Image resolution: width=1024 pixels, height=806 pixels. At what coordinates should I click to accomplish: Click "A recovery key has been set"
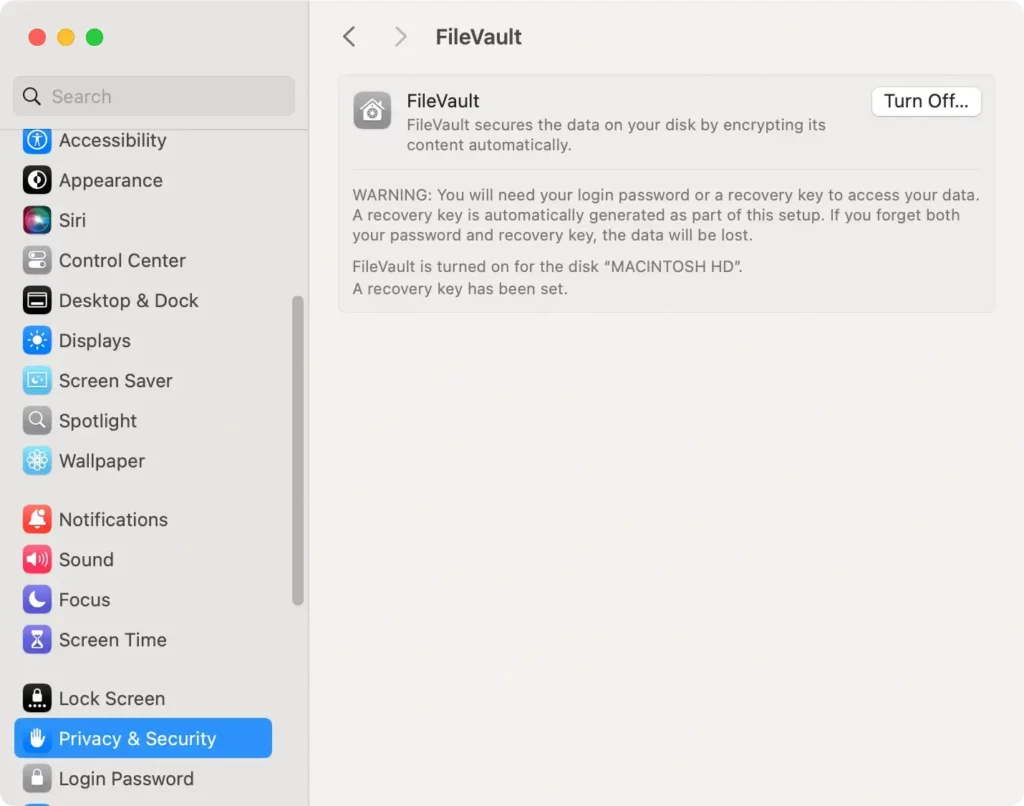click(460, 289)
